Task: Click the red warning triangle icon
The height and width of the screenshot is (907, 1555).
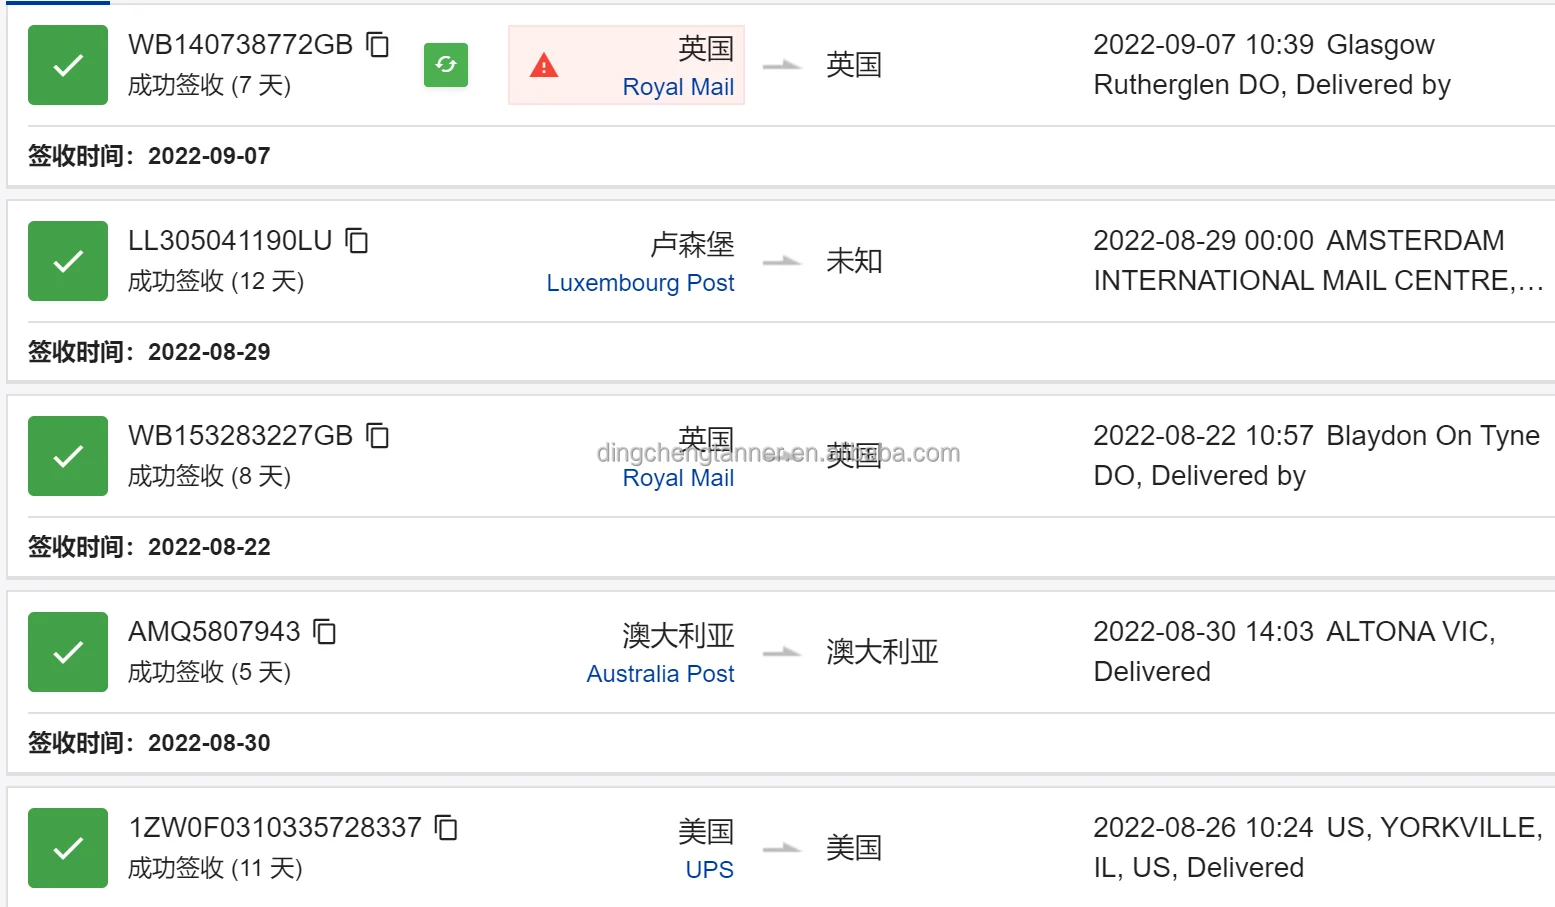Action: coord(544,66)
